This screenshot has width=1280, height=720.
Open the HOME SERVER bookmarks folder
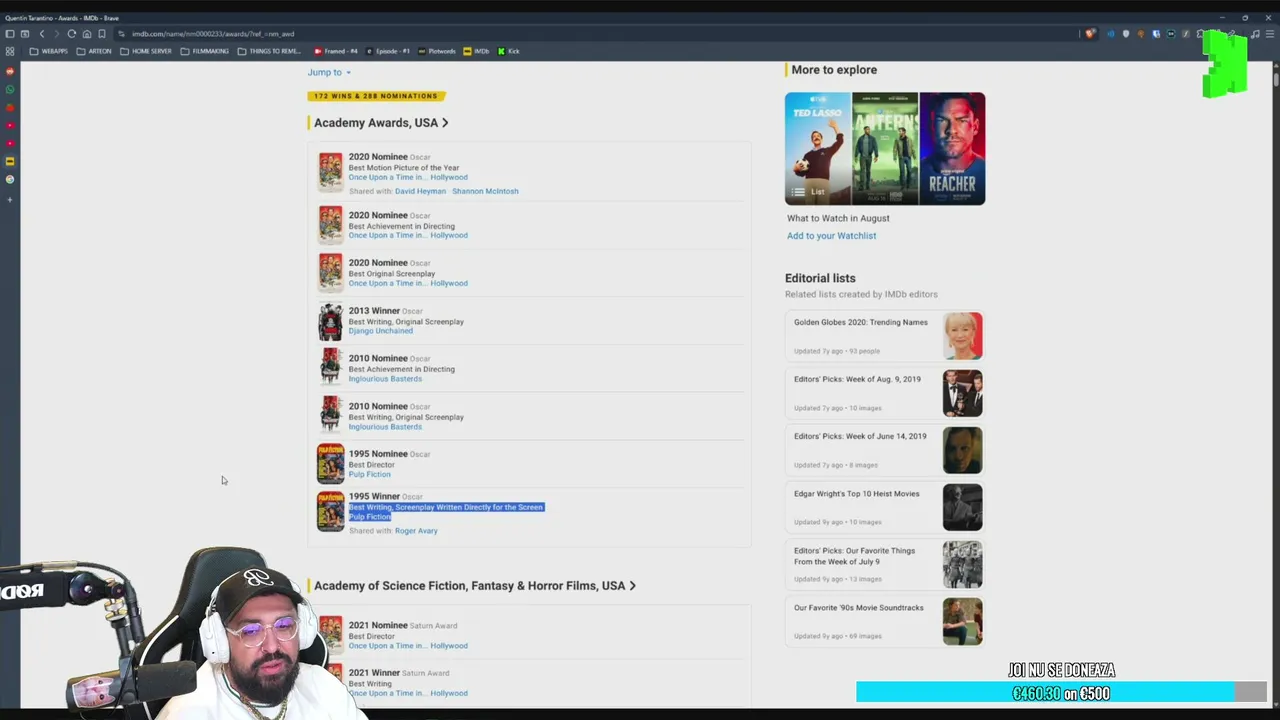tap(146, 51)
